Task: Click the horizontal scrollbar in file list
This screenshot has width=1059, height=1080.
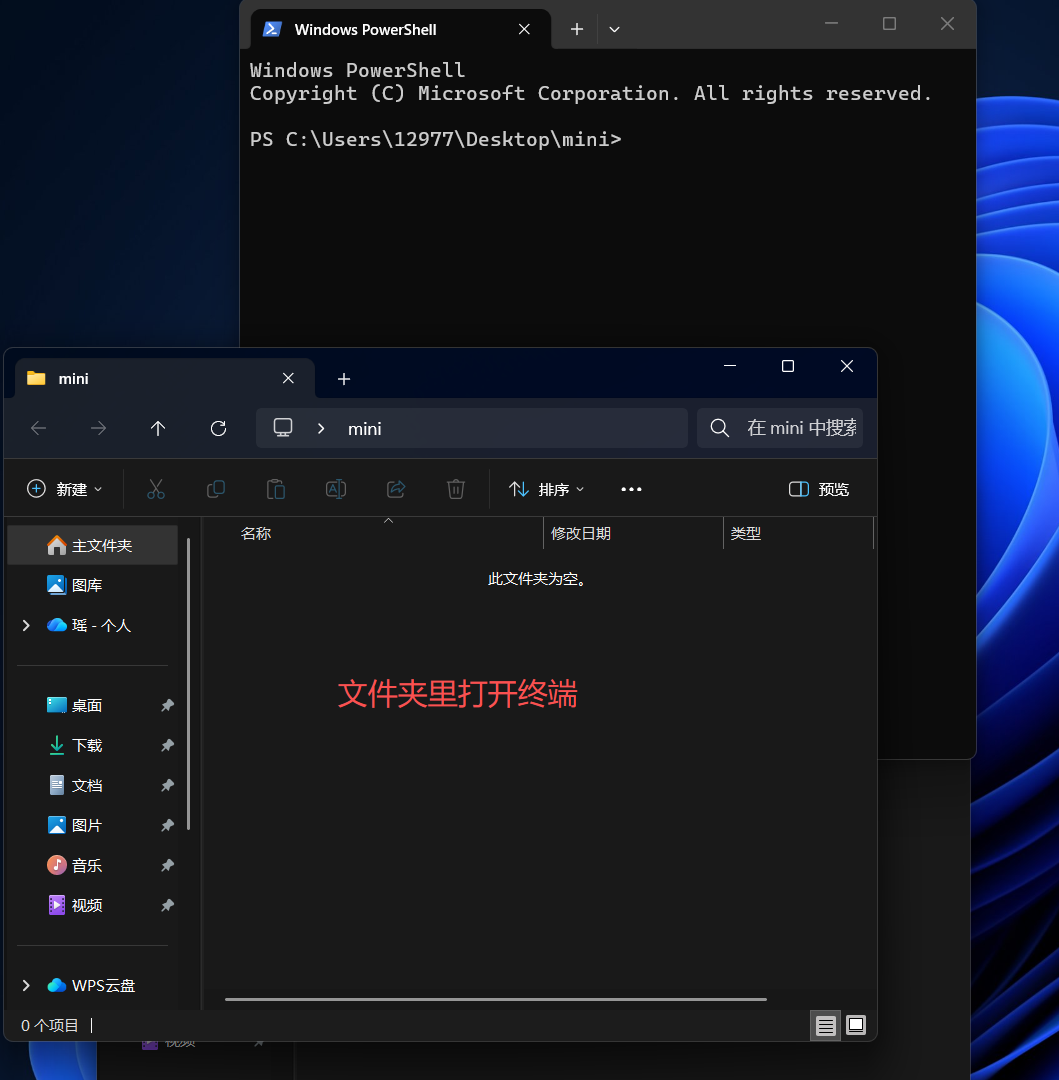Action: [496, 999]
